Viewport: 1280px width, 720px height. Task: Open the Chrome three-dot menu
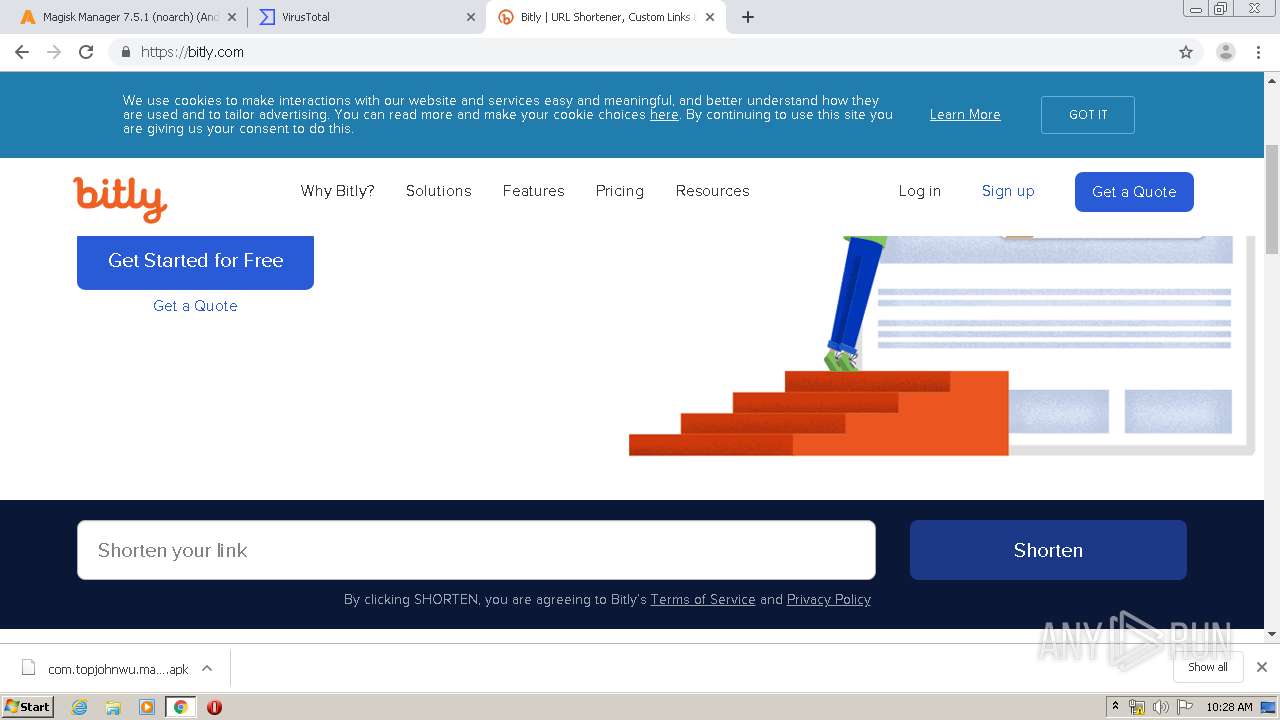coord(1258,52)
